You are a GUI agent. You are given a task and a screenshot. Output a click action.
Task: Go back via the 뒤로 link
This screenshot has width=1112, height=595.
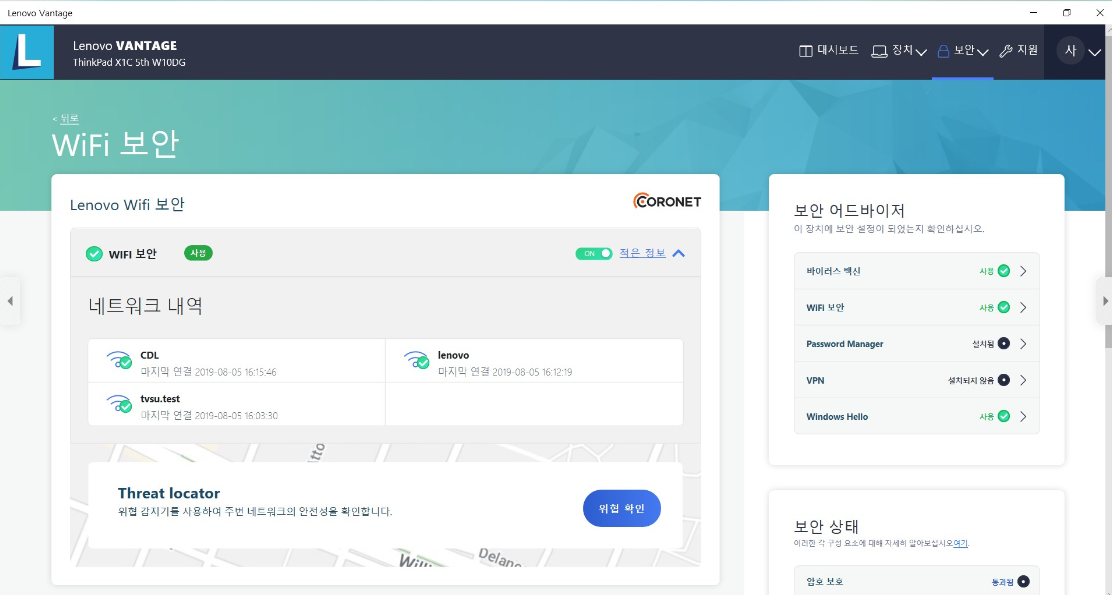point(69,118)
